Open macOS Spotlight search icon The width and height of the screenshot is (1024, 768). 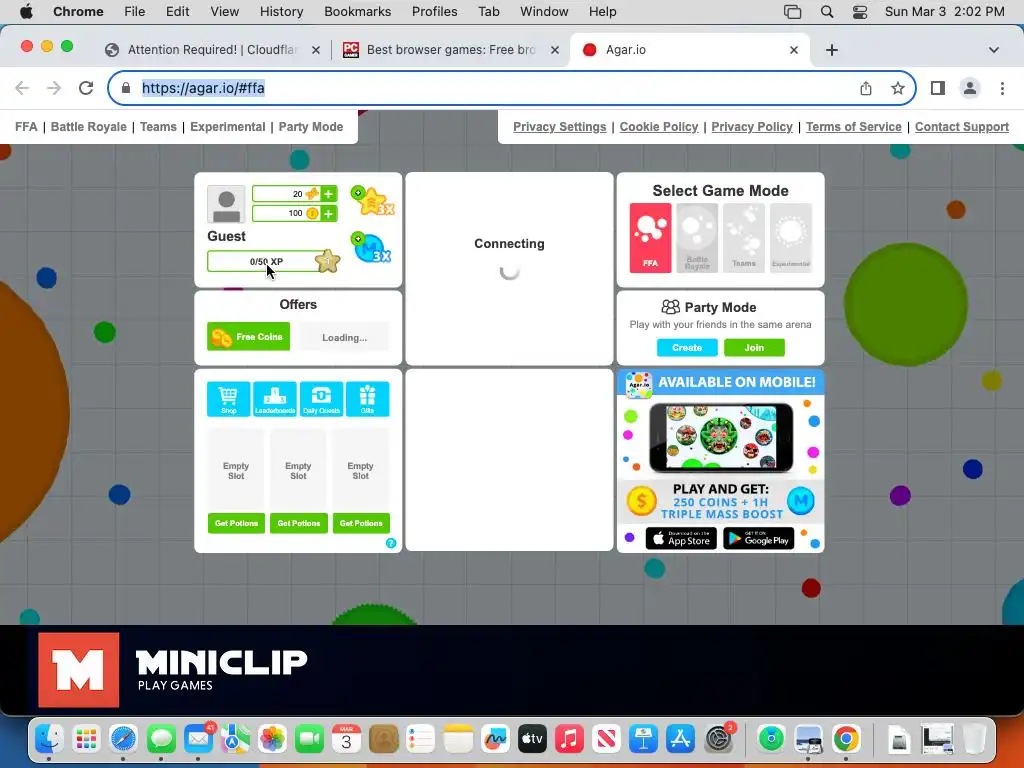827,12
